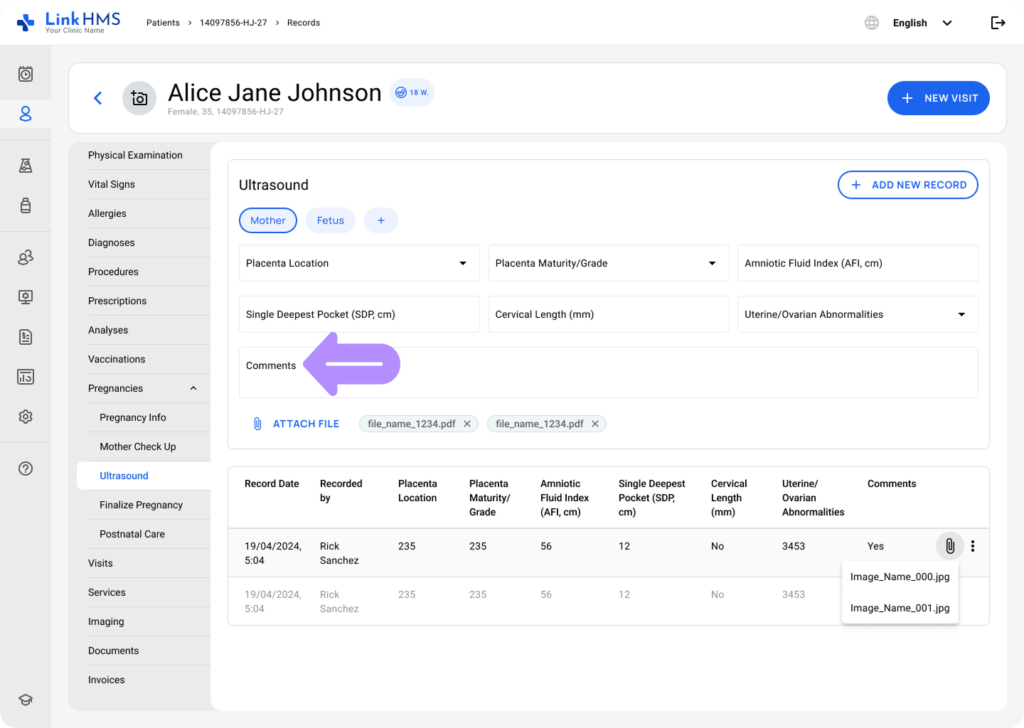
Task: Click the graduation cap icon in sidebar
Action: coord(26,700)
